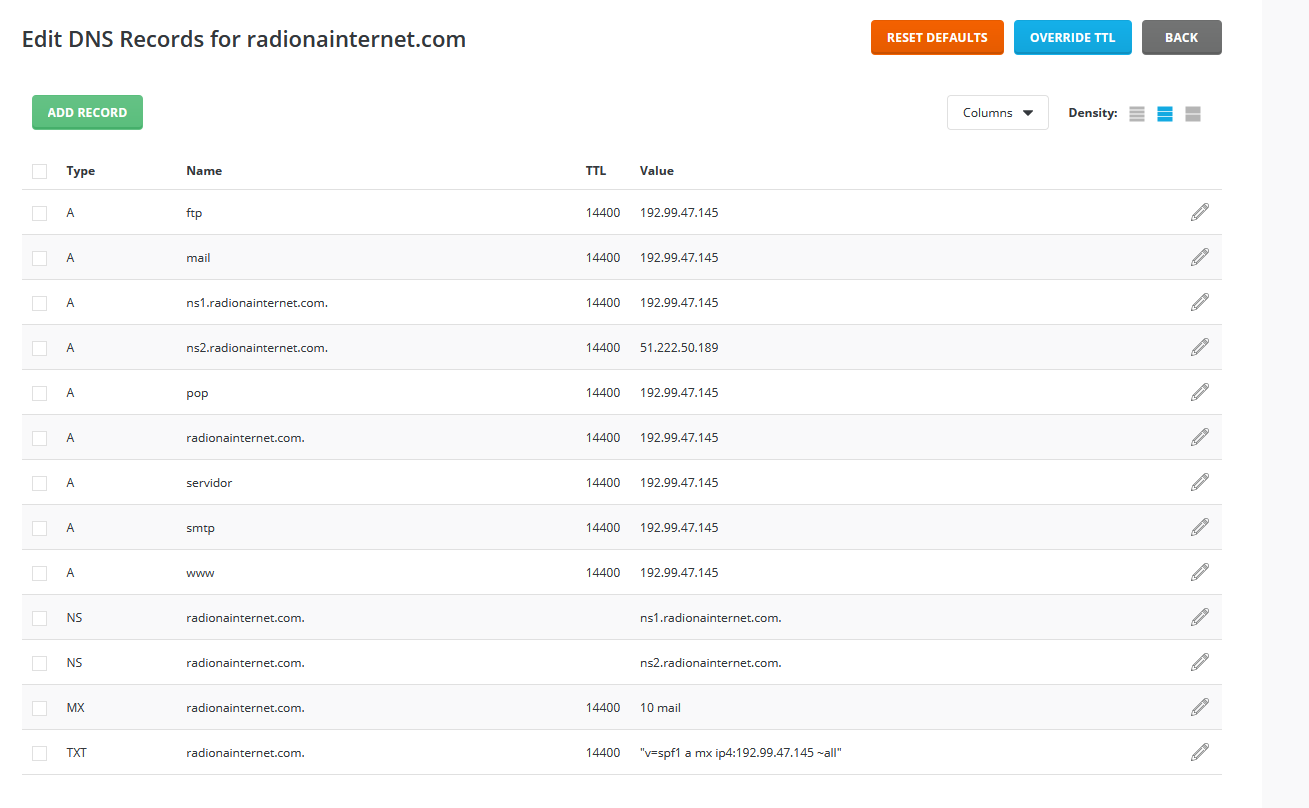The height and width of the screenshot is (808, 1309).
Task: Sort by Type column header
Action: (x=81, y=171)
